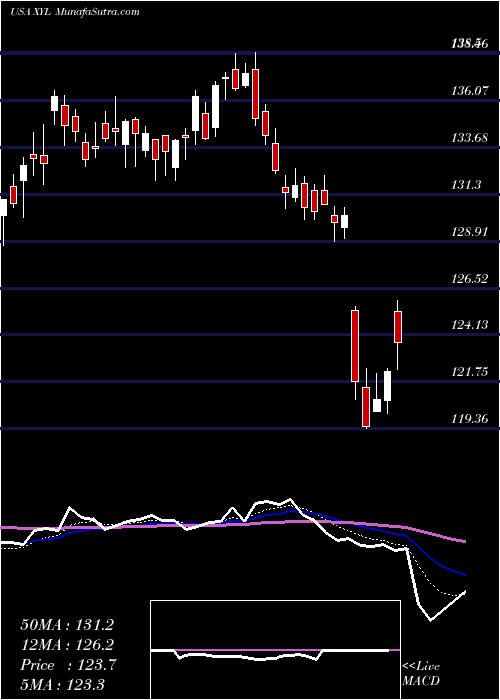Click the '50MA : 131.2' readout
Viewport: 500px width, 700px height.
pyautogui.click(x=67, y=625)
